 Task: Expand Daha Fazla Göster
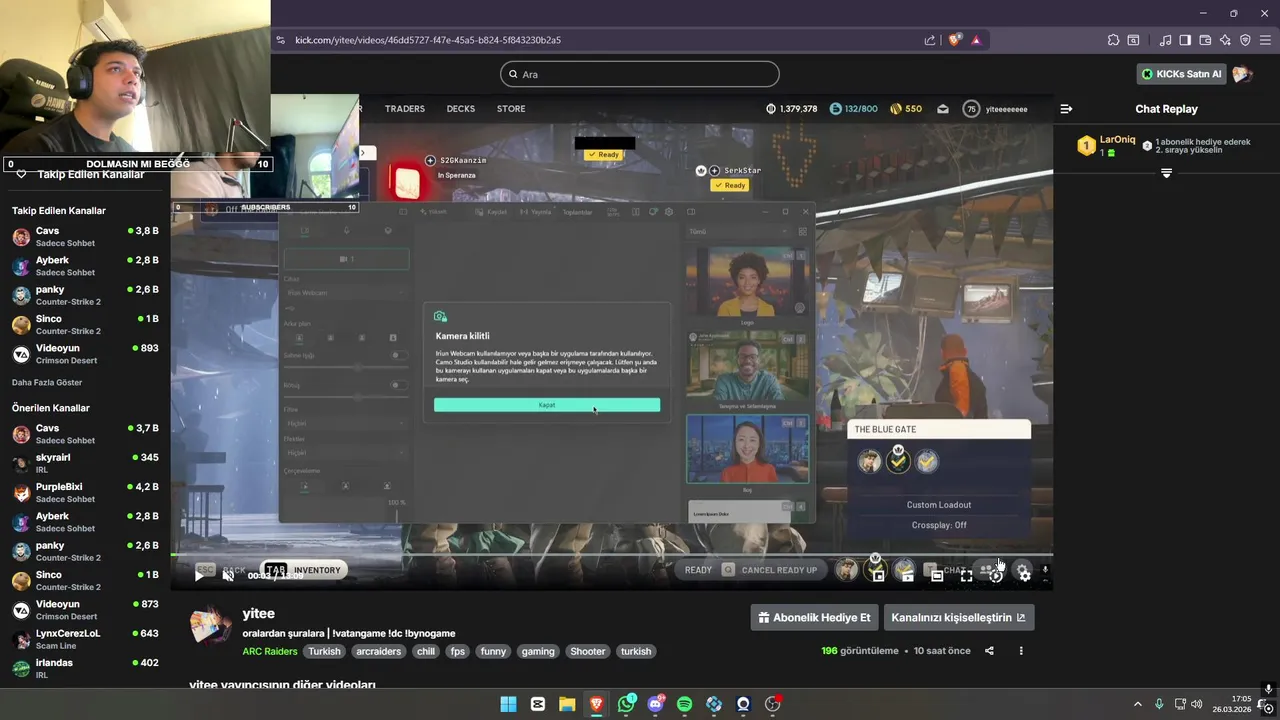(x=47, y=382)
